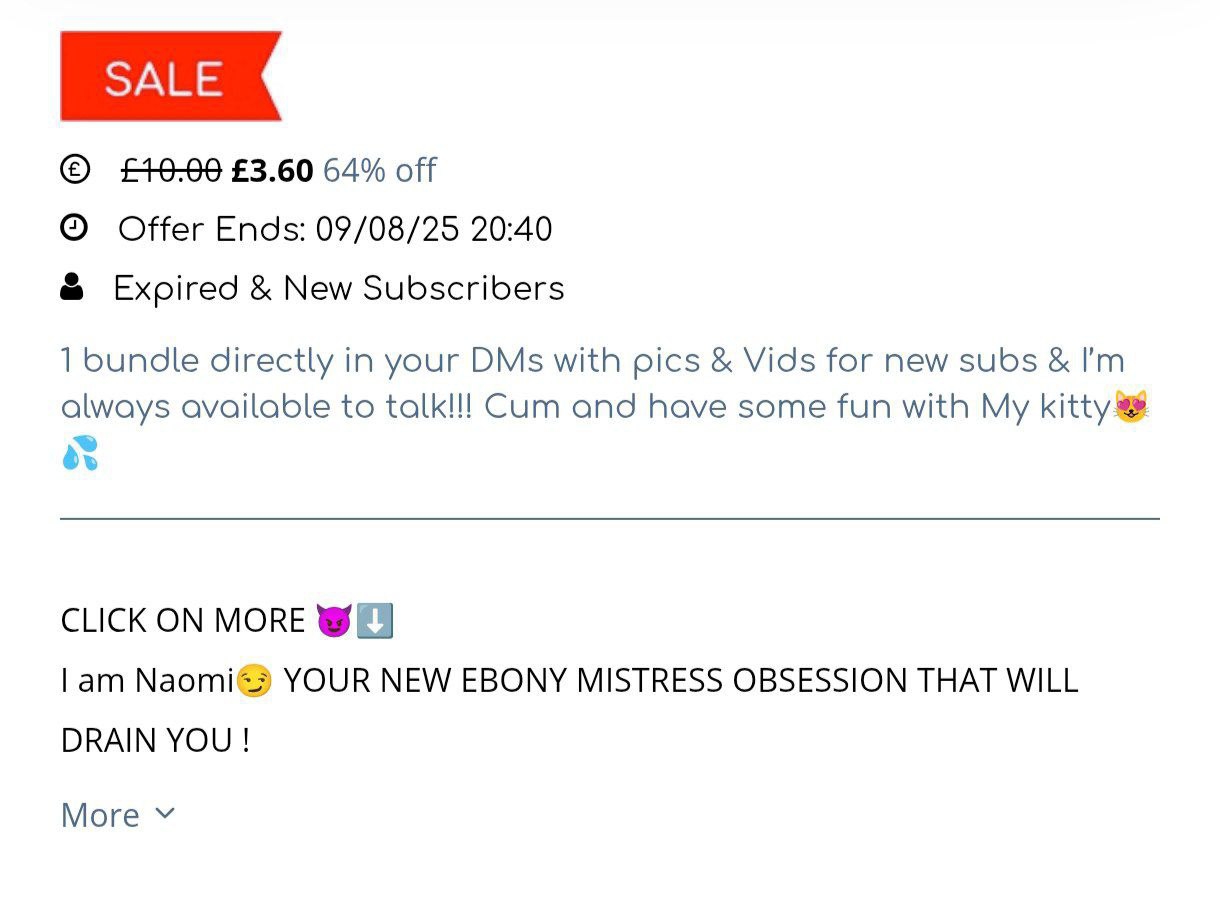Click the crossed-out £10.00 original price
The width and height of the screenshot is (1220, 898).
pyautogui.click(x=171, y=171)
